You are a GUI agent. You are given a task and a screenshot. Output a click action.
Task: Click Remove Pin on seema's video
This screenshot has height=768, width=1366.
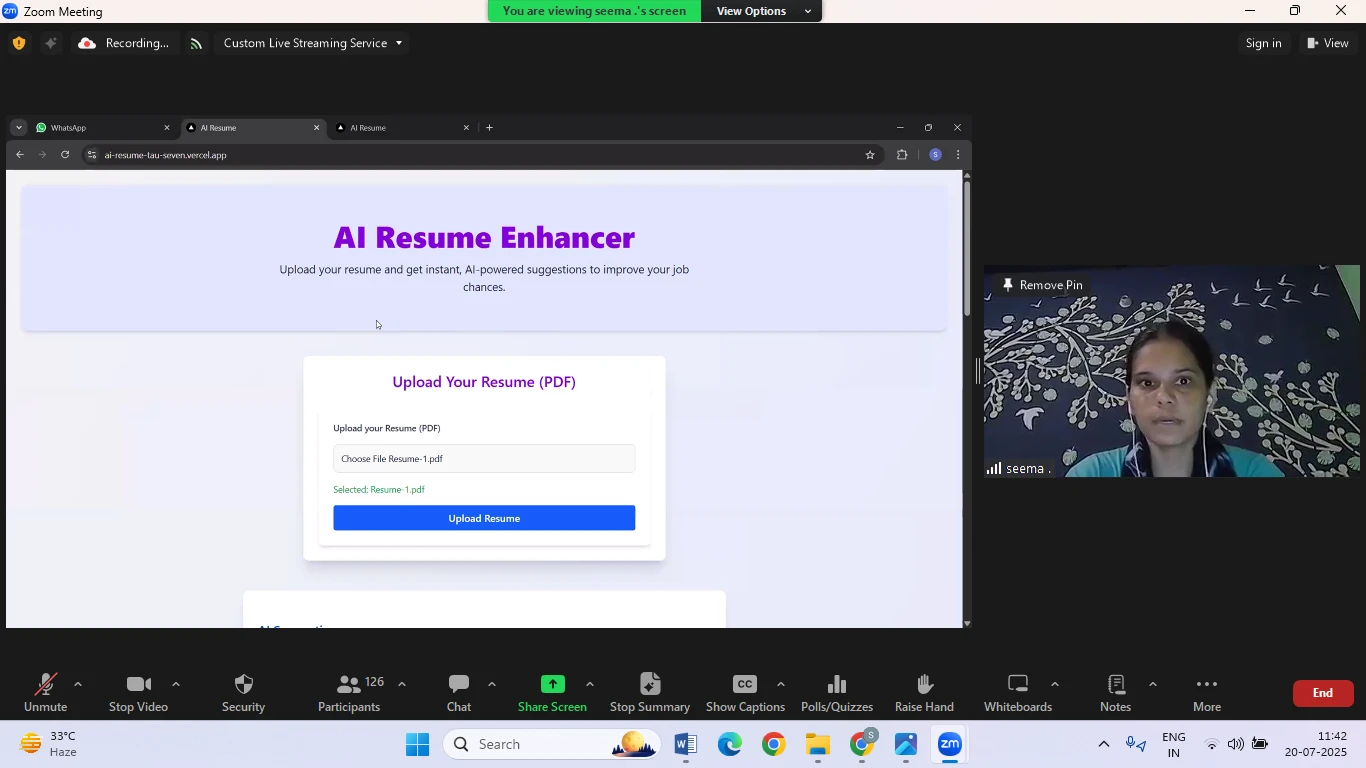pyautogui.click(x=1042, y=285)
